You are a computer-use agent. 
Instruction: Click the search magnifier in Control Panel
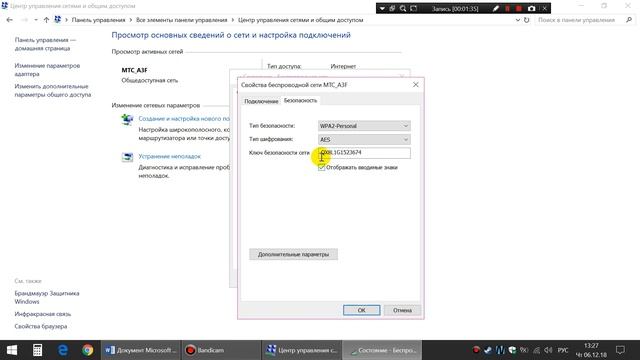(629, 20)
